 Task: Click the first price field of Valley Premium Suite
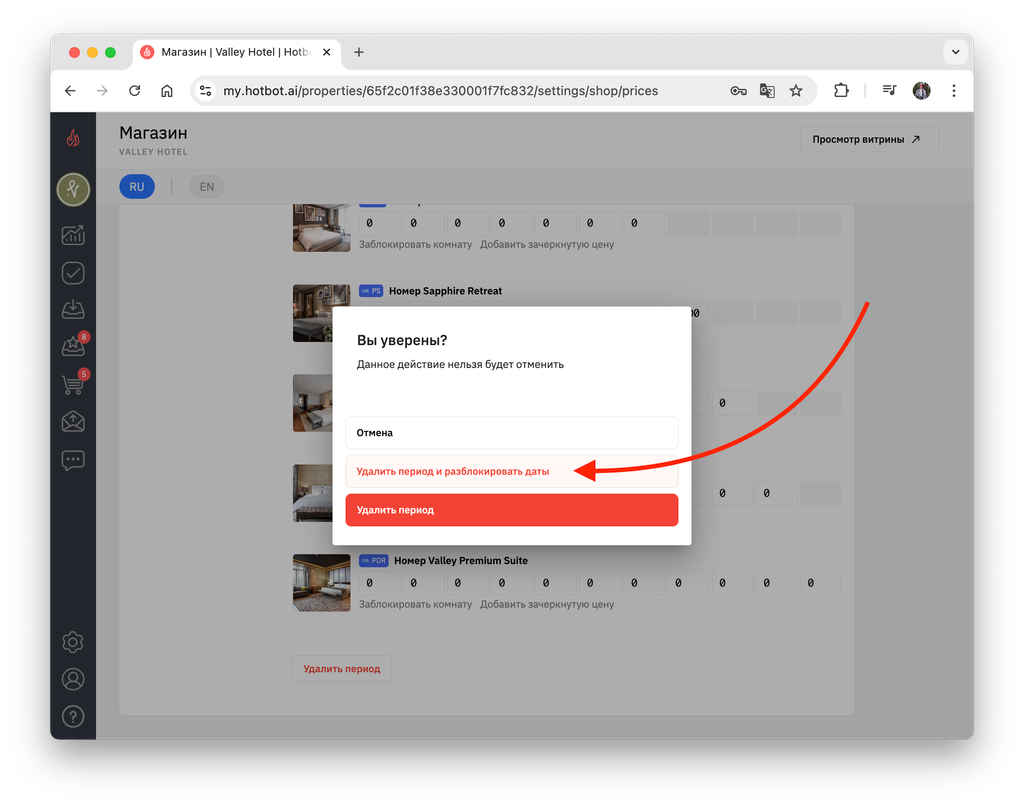[x=379, y=583]
